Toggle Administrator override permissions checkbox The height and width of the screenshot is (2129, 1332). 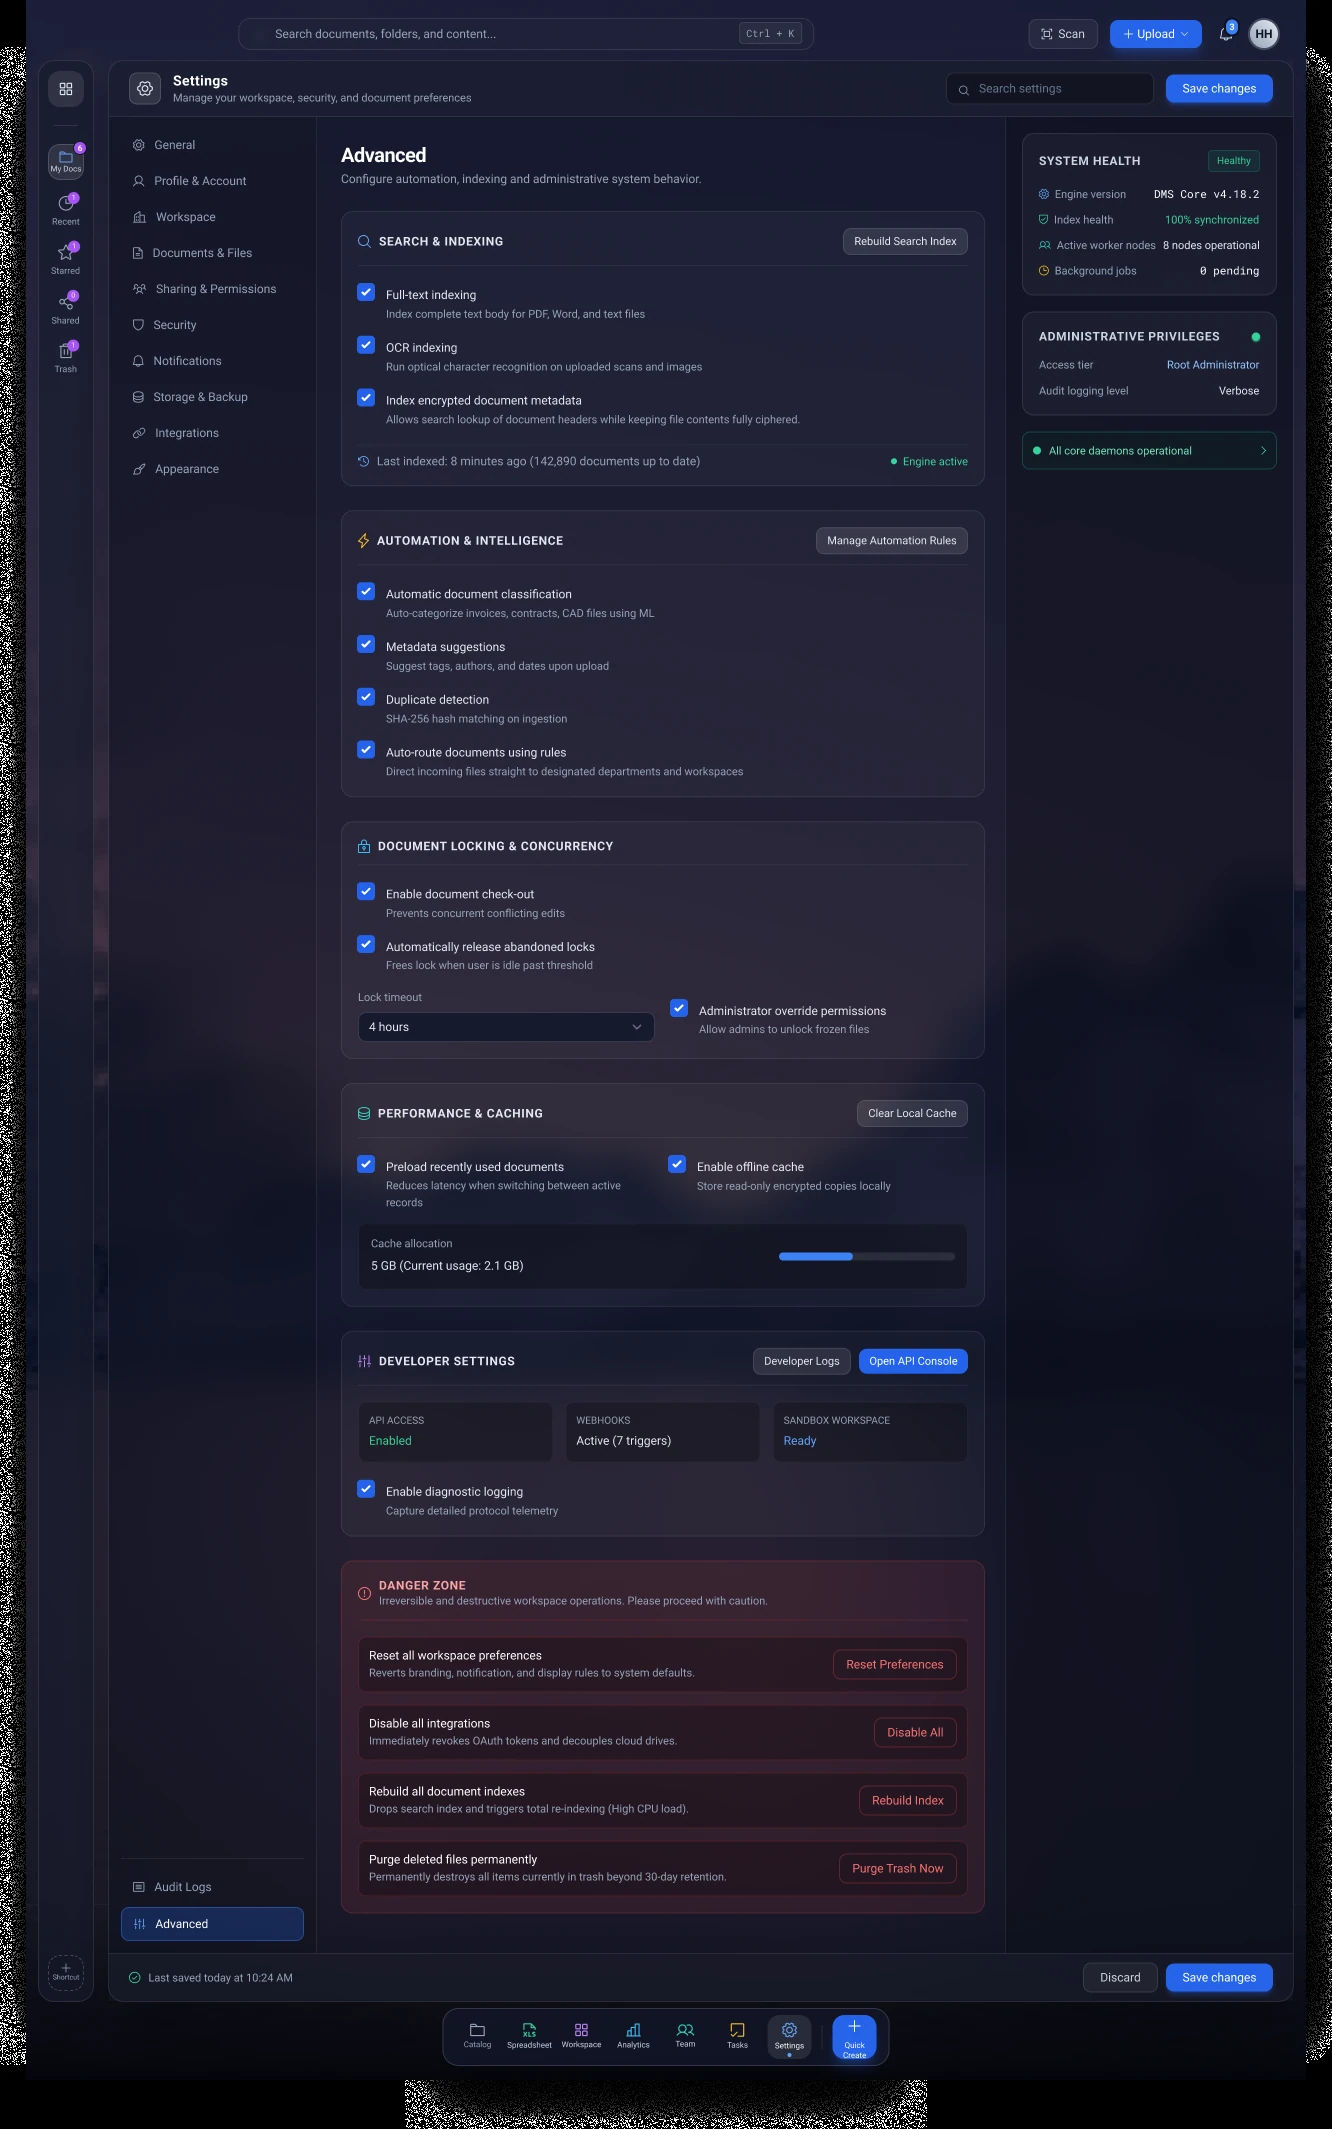[679, 1008]
